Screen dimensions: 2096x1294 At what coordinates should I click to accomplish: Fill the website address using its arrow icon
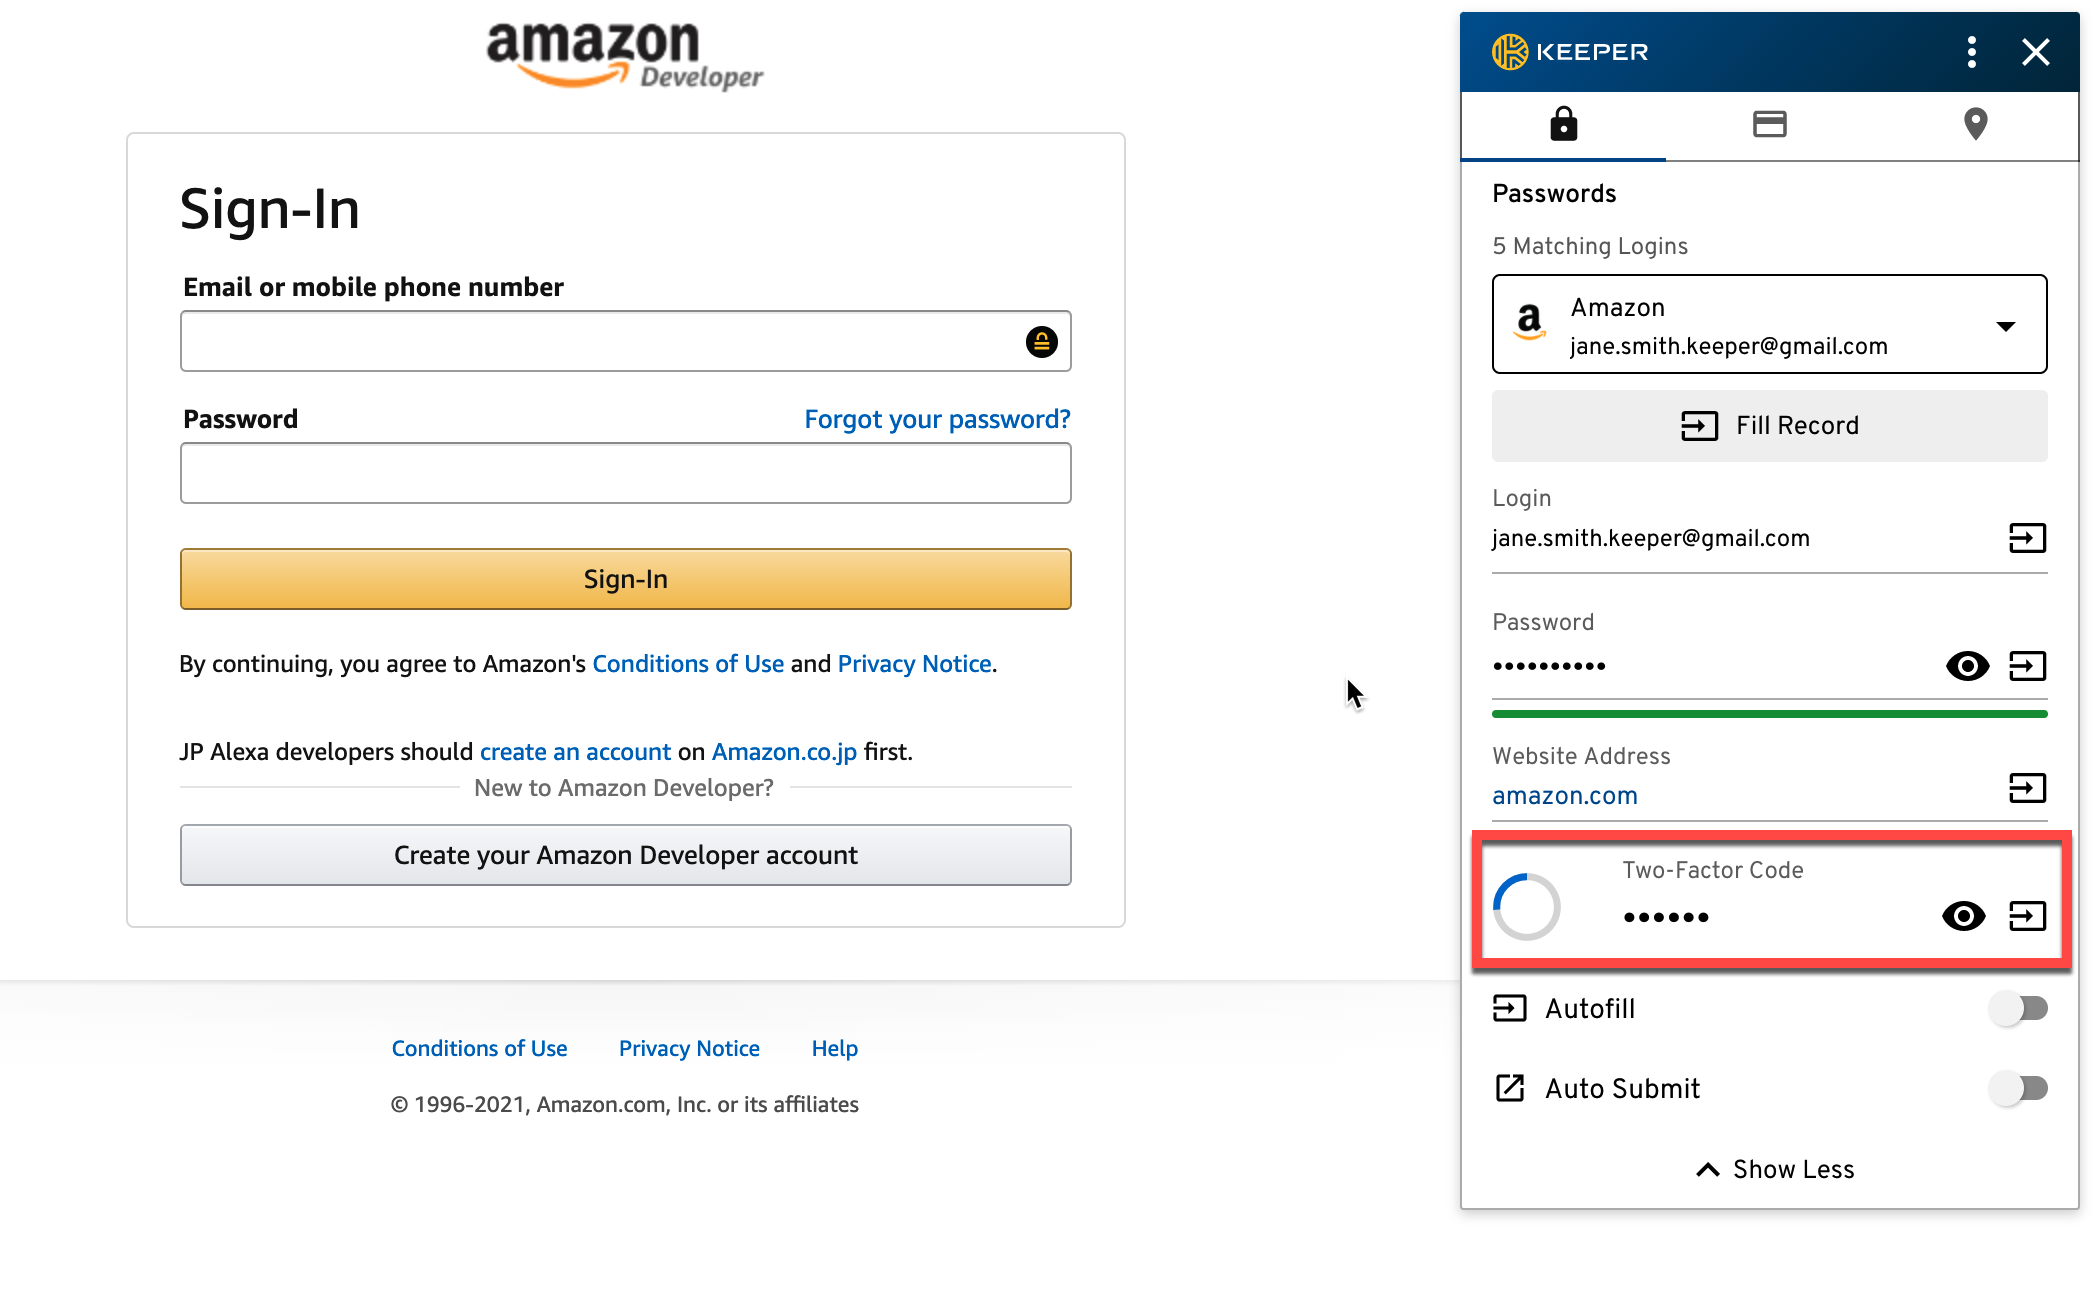point(2027,788)
